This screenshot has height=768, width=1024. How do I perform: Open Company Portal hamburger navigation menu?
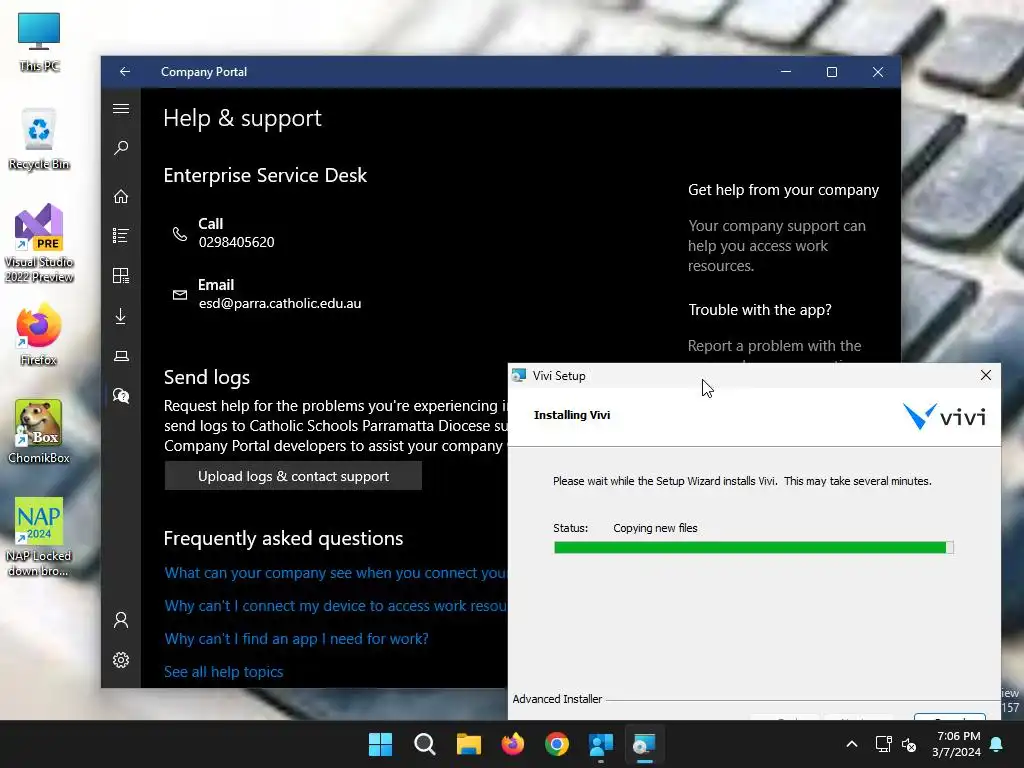click(121, 109)
